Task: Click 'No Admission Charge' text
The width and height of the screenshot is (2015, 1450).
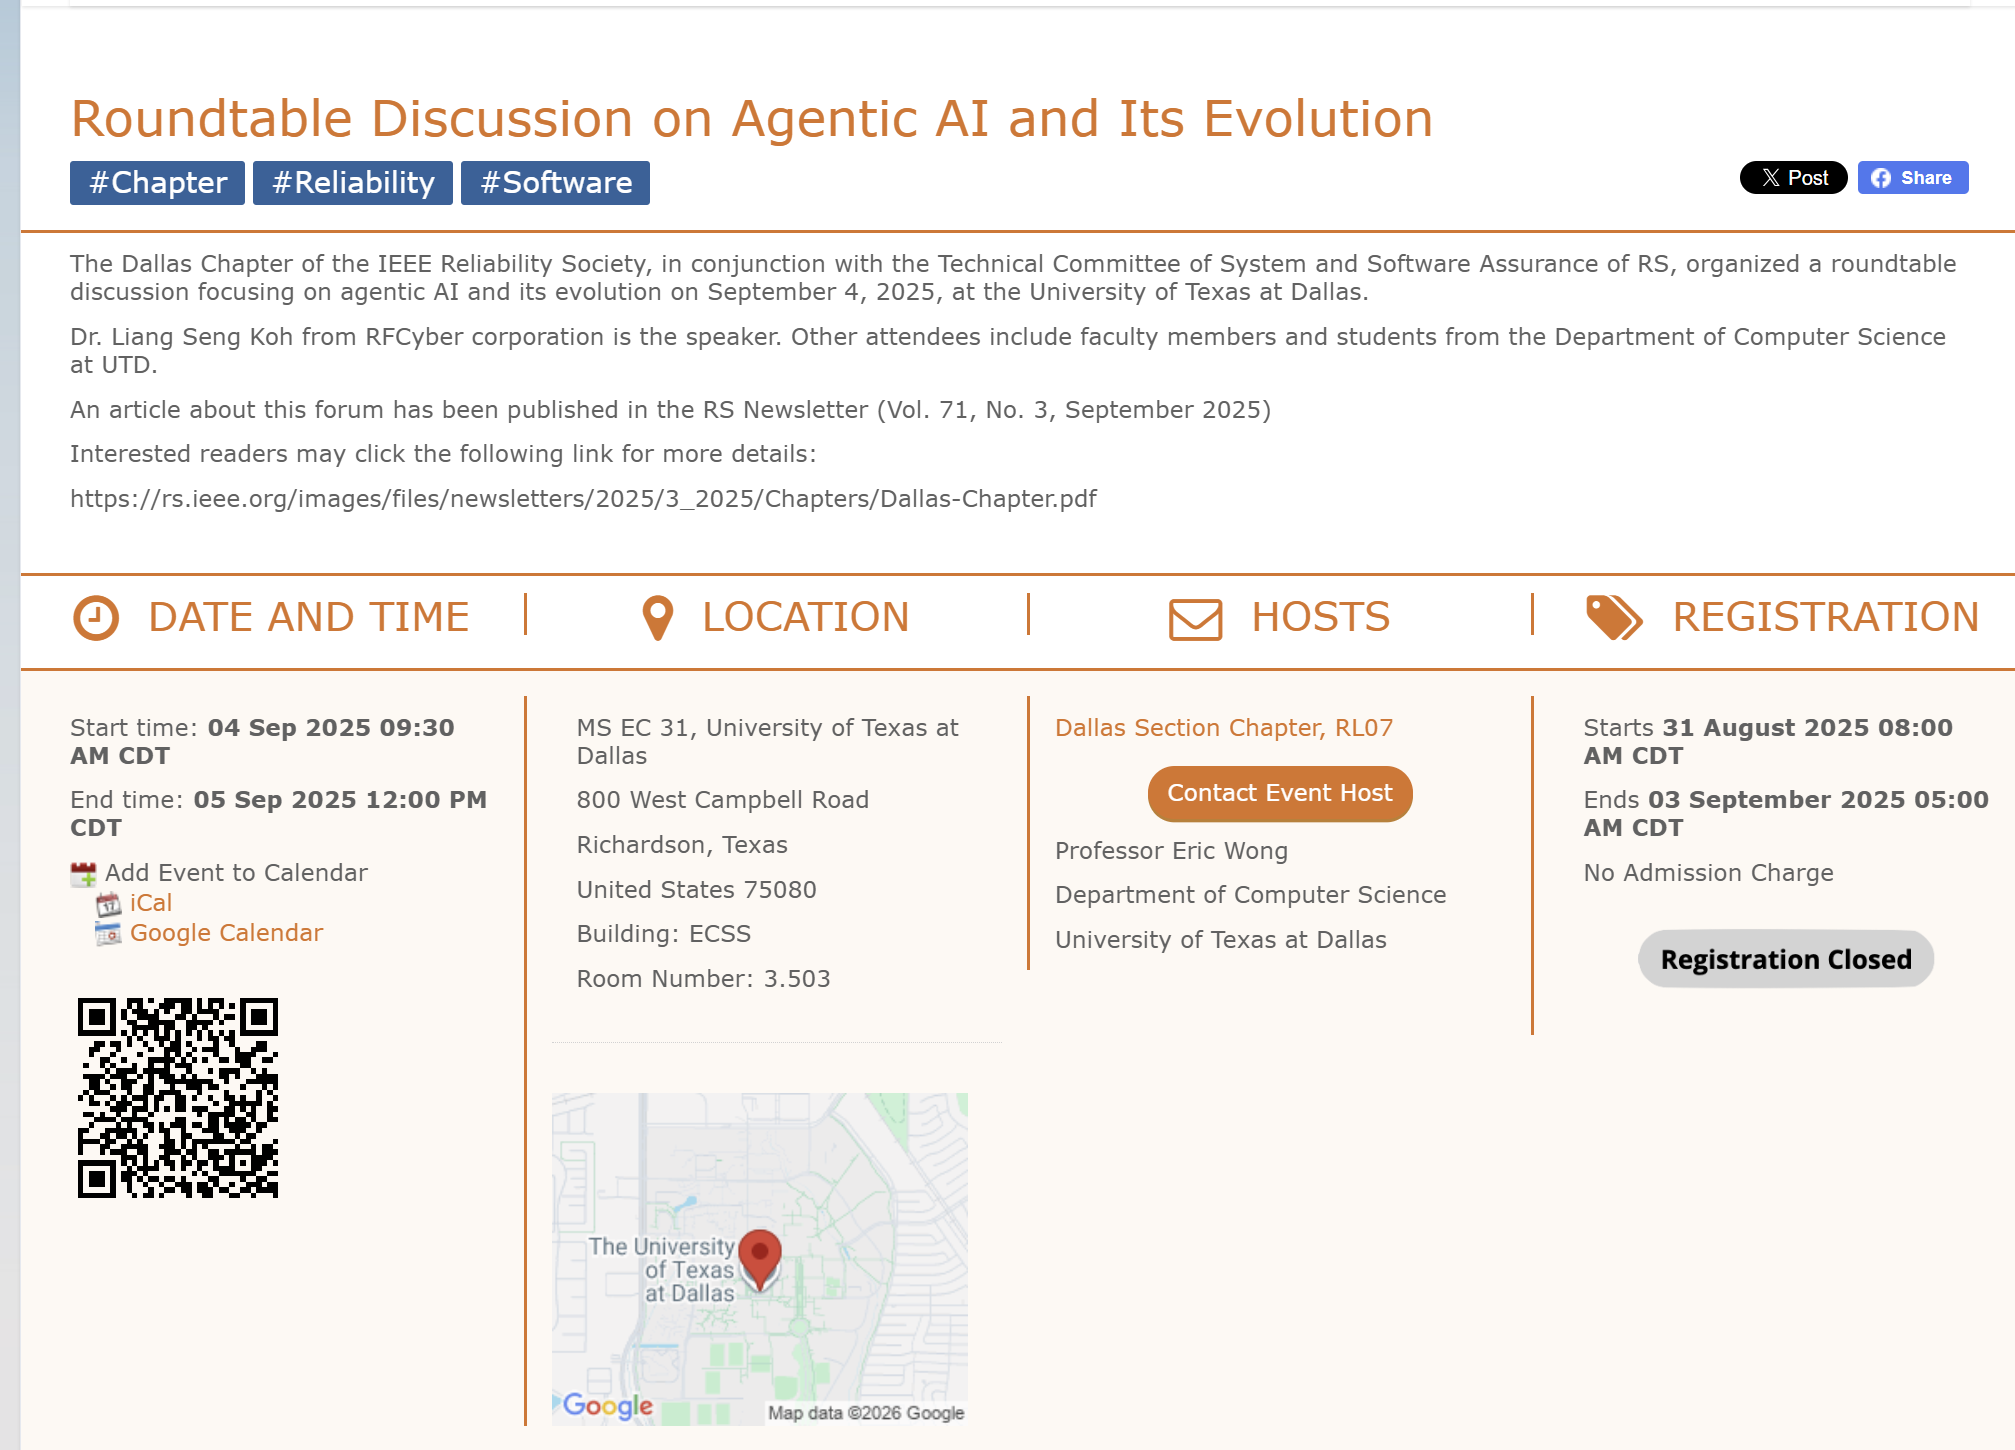Action: [1709, 873]
